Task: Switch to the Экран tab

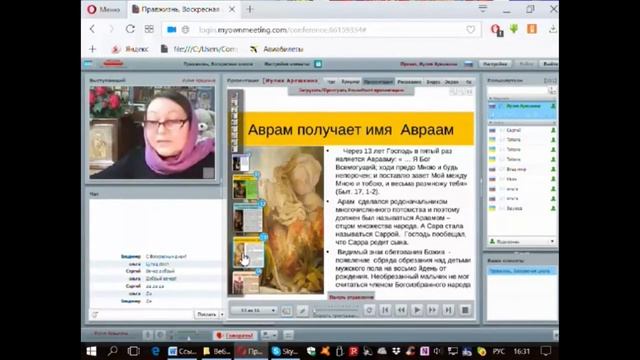Action: (x=451, y=82)
